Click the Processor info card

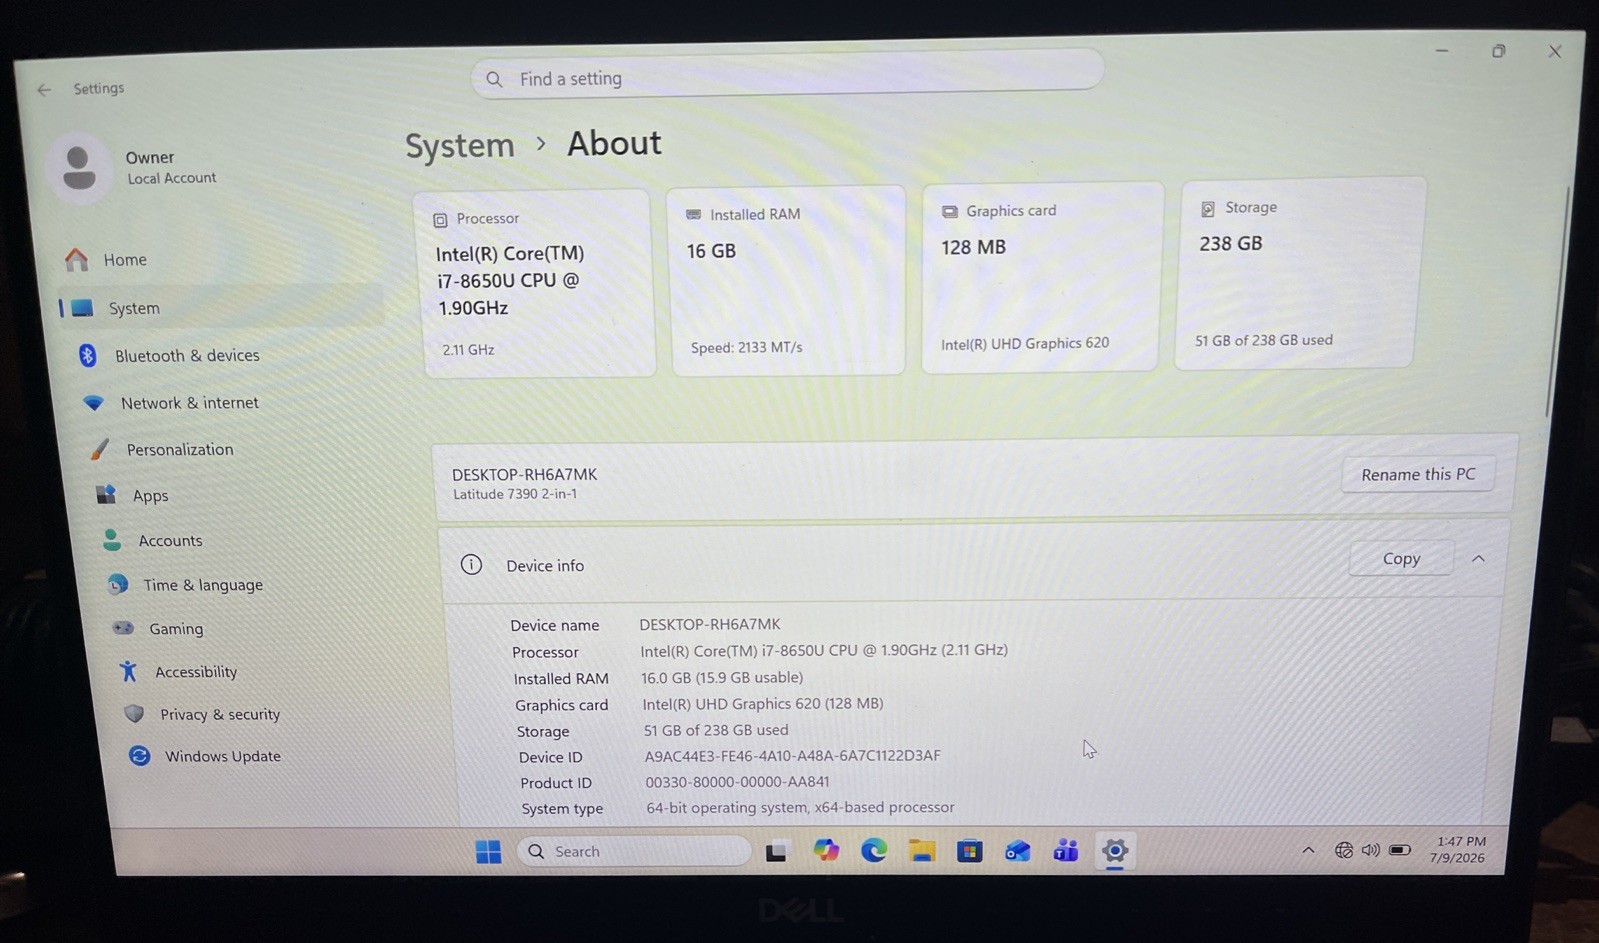tap(535, 283)
